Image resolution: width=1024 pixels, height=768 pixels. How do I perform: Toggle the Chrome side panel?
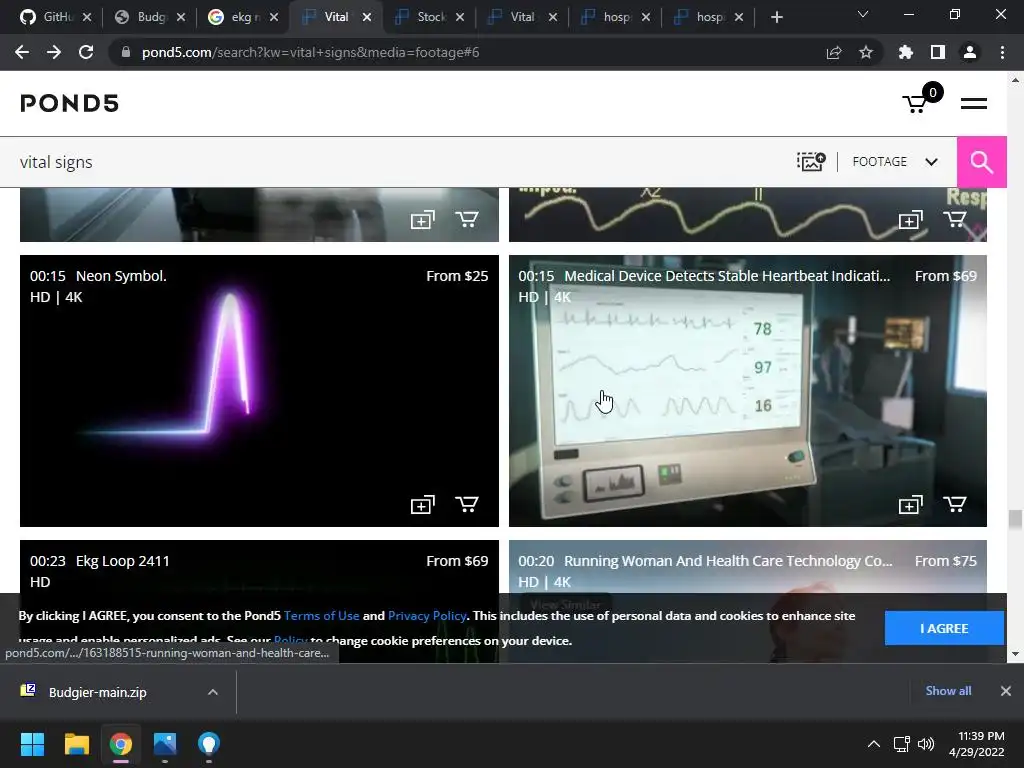tap(938, 52)
